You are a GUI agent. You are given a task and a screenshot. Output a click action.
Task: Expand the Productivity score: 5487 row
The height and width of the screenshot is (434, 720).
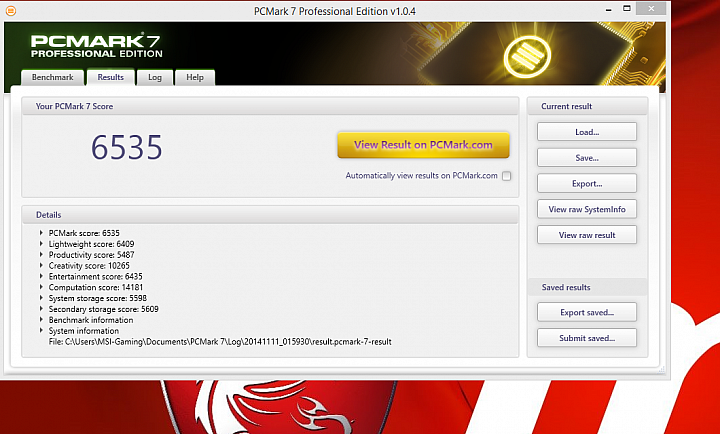41,254
